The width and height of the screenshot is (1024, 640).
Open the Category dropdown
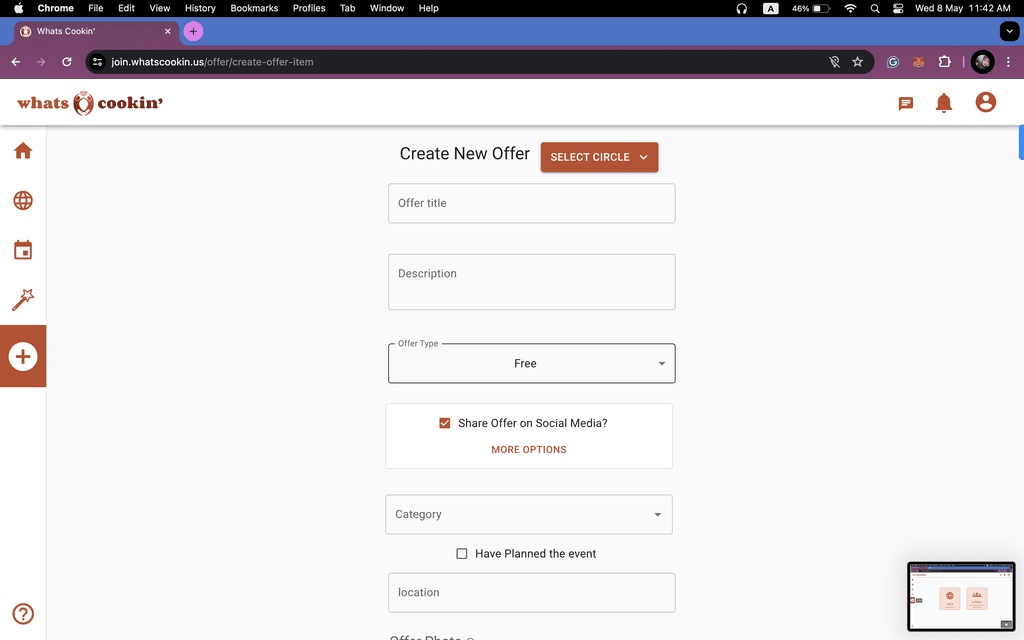pyautogui.click(x=529, y=515)
